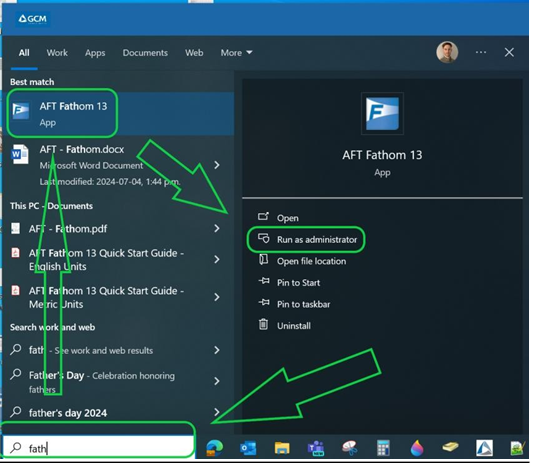Click the user profile picture
This screenshot has width=534, height=466.
(x=448, y=52)
